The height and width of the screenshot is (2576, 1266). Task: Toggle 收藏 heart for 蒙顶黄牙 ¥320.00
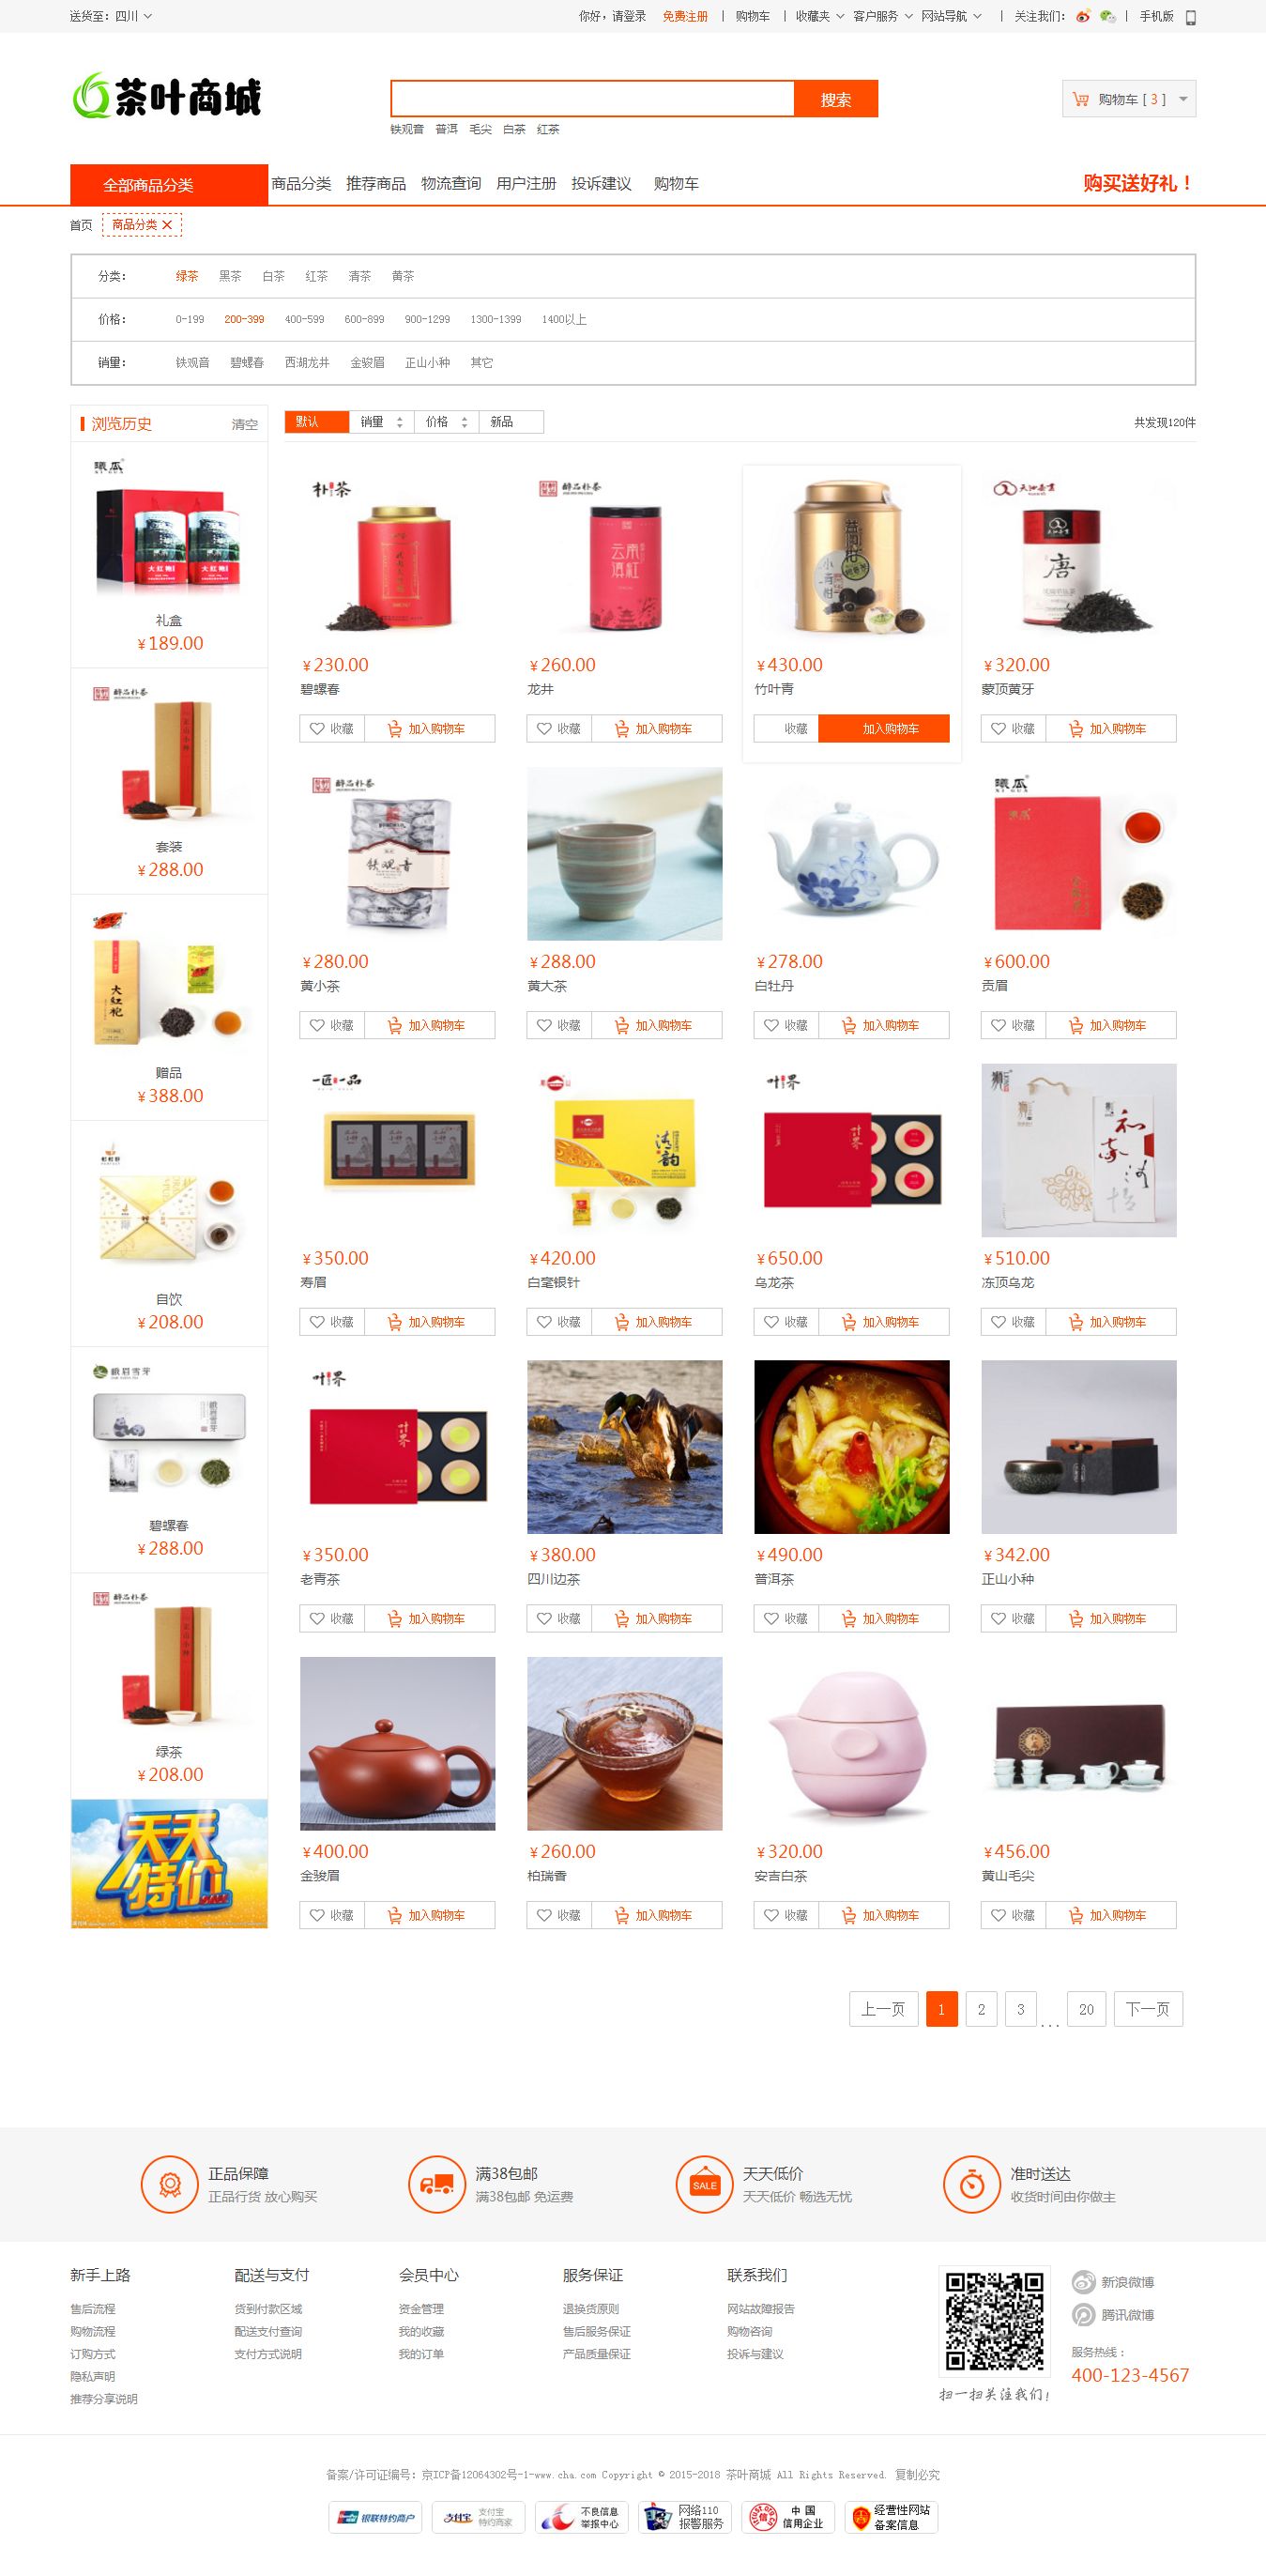998,729
